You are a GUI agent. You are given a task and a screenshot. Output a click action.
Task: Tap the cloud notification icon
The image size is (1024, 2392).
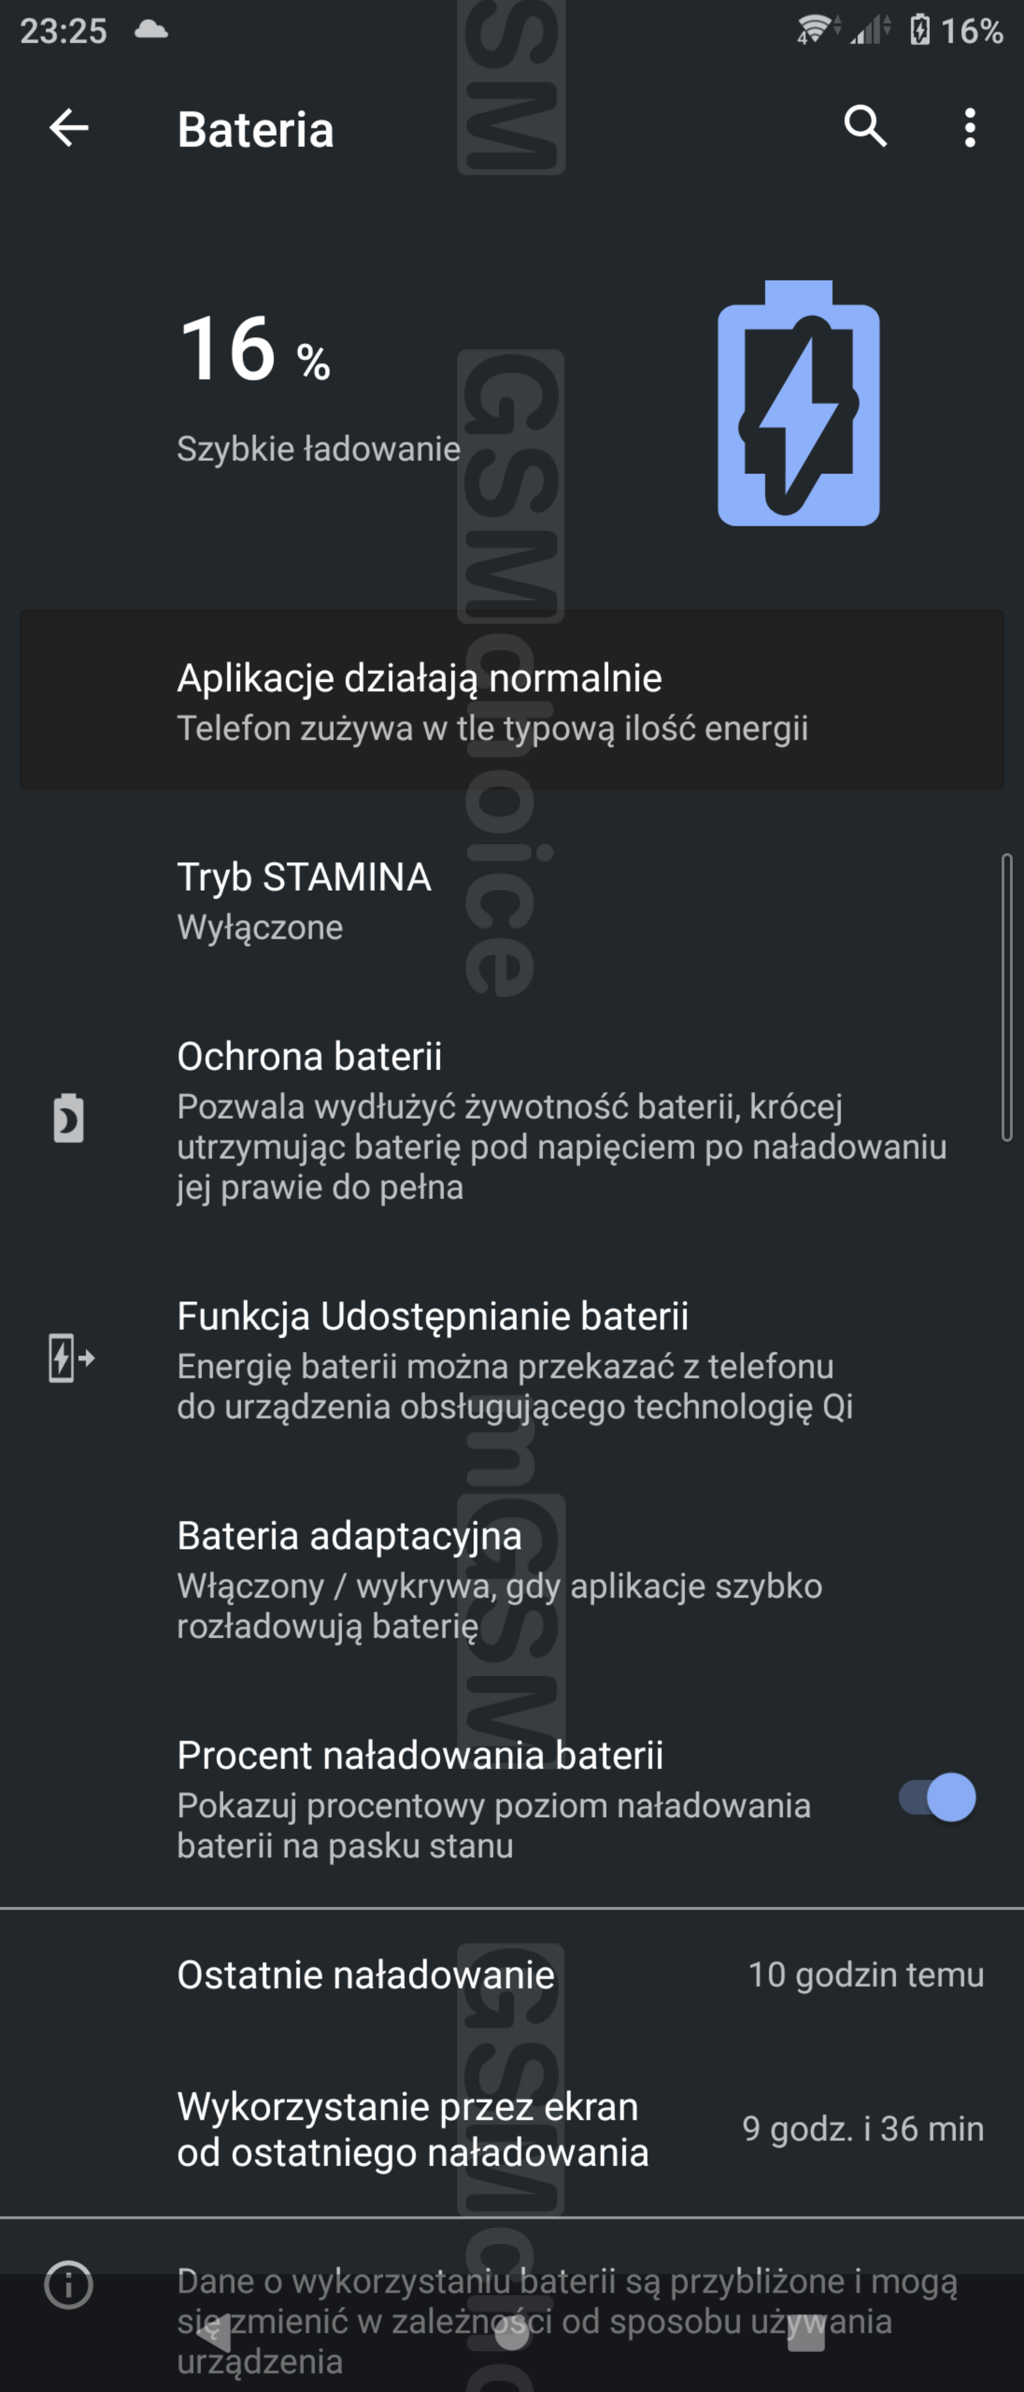point(151,29)
